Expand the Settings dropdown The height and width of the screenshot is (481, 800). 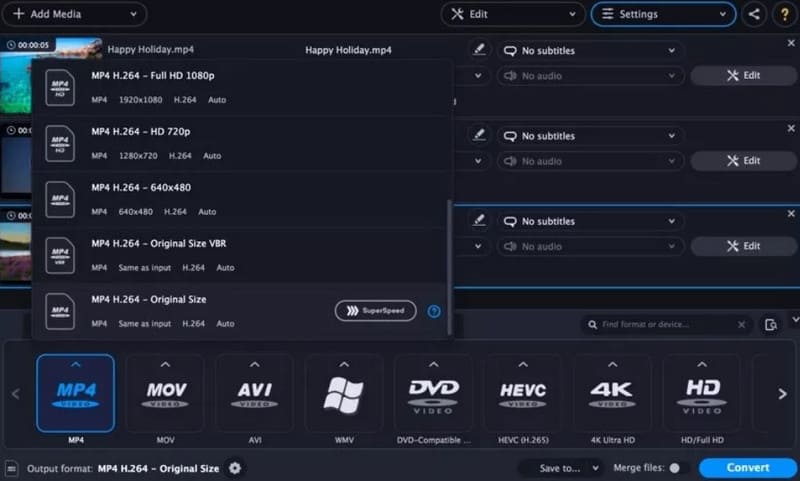tap(663, 14)
